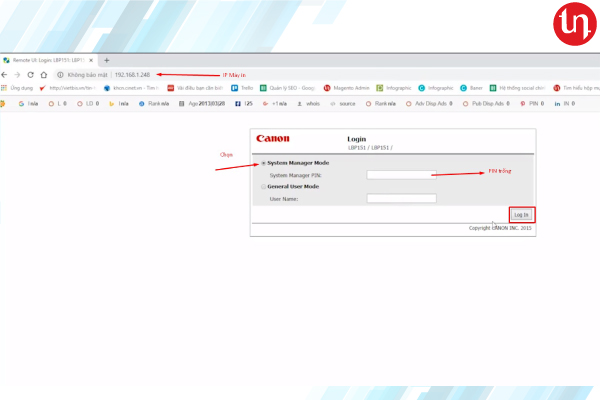Viewport: 600px width, 400px height.
Task: Click the first Rank n/a toolbar item
Action: 154,104
